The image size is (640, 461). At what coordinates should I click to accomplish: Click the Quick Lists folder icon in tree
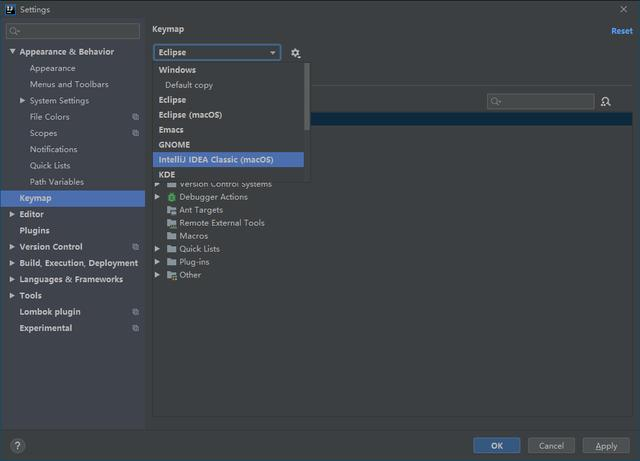tap(172, 249)
